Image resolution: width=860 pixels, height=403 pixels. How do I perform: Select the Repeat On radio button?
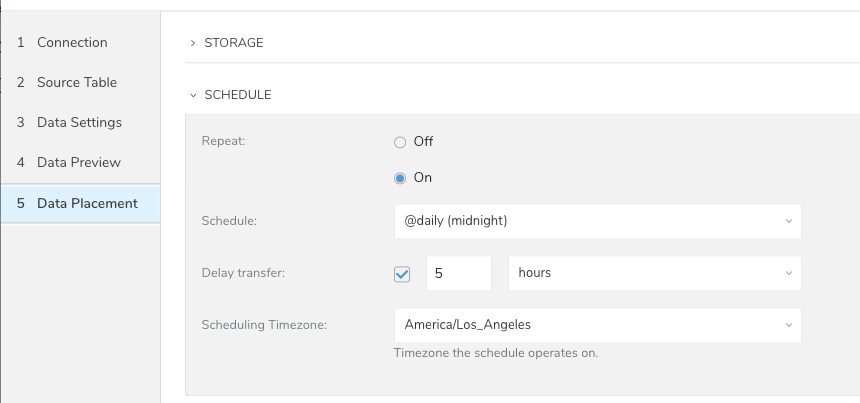[x=400, y=178]
